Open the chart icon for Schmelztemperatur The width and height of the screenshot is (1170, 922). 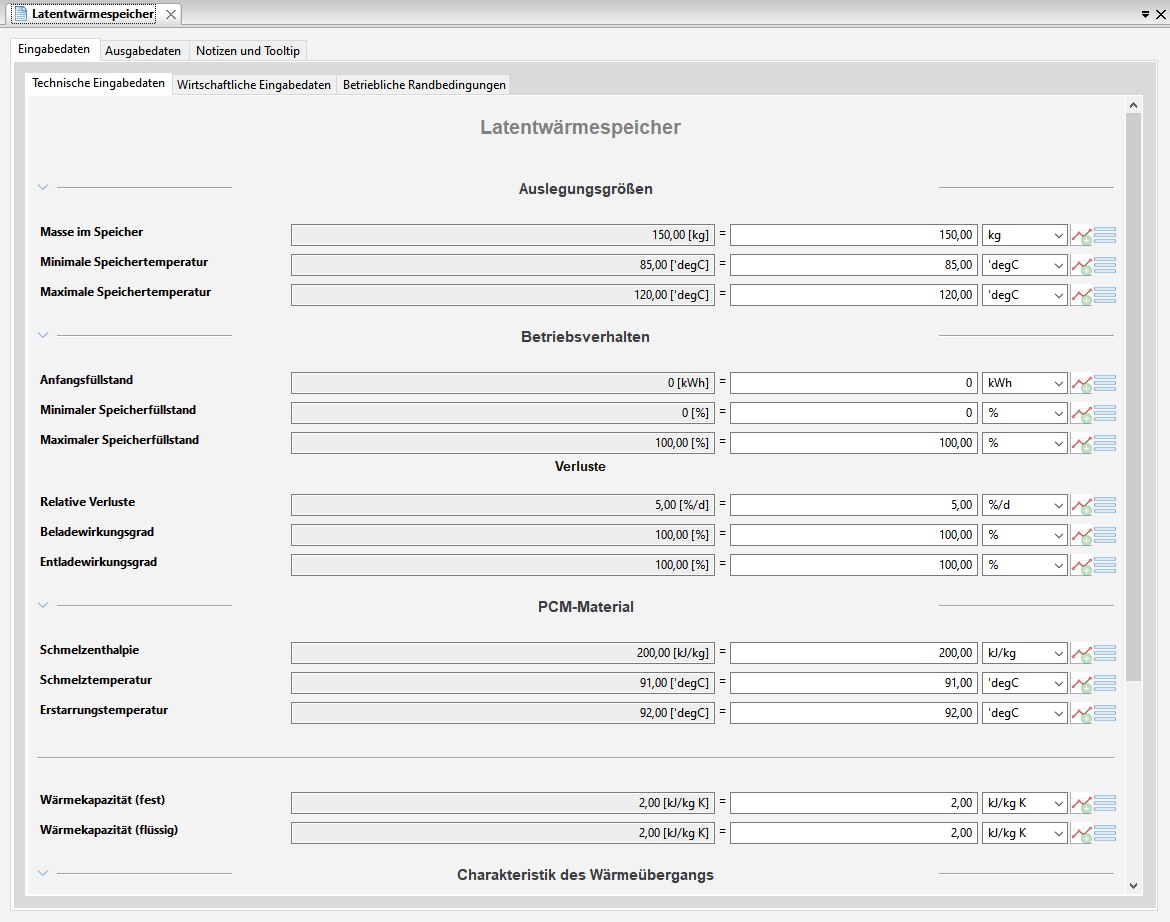[1081, 683]
